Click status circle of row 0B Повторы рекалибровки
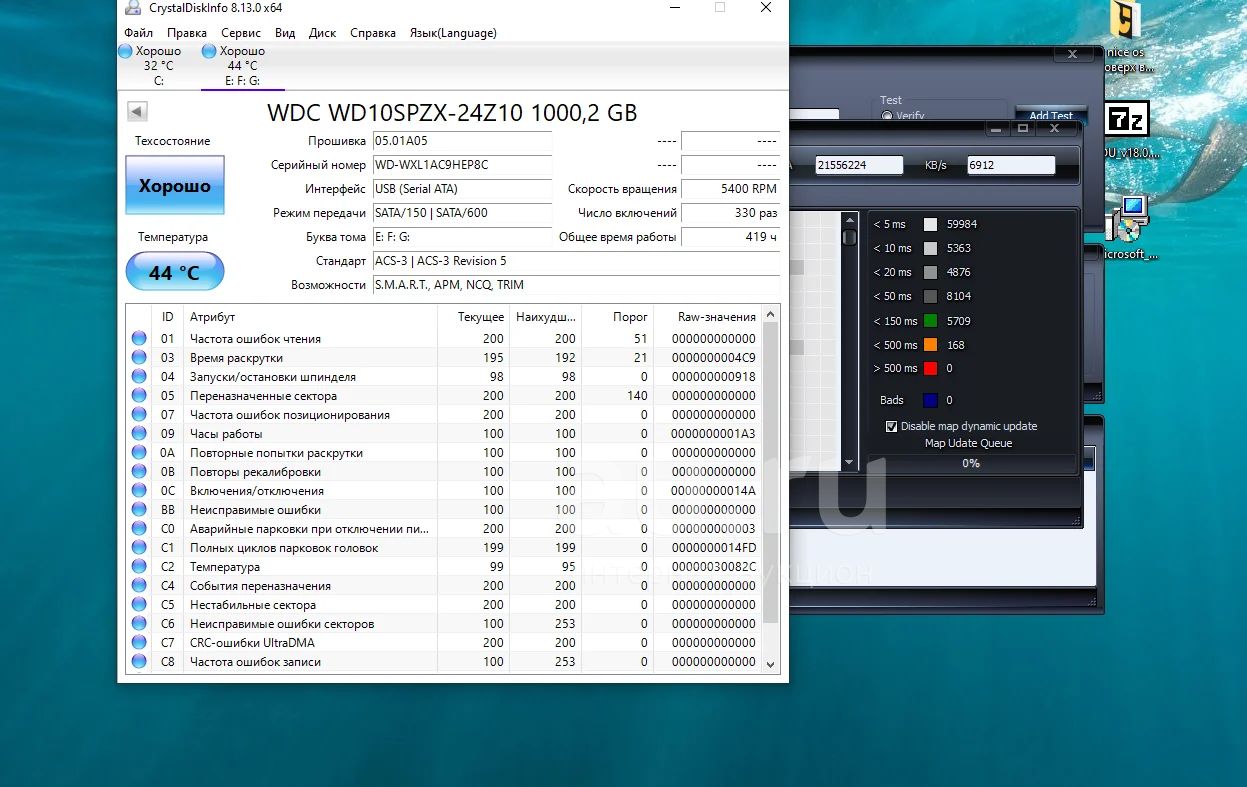 point(139,471)
